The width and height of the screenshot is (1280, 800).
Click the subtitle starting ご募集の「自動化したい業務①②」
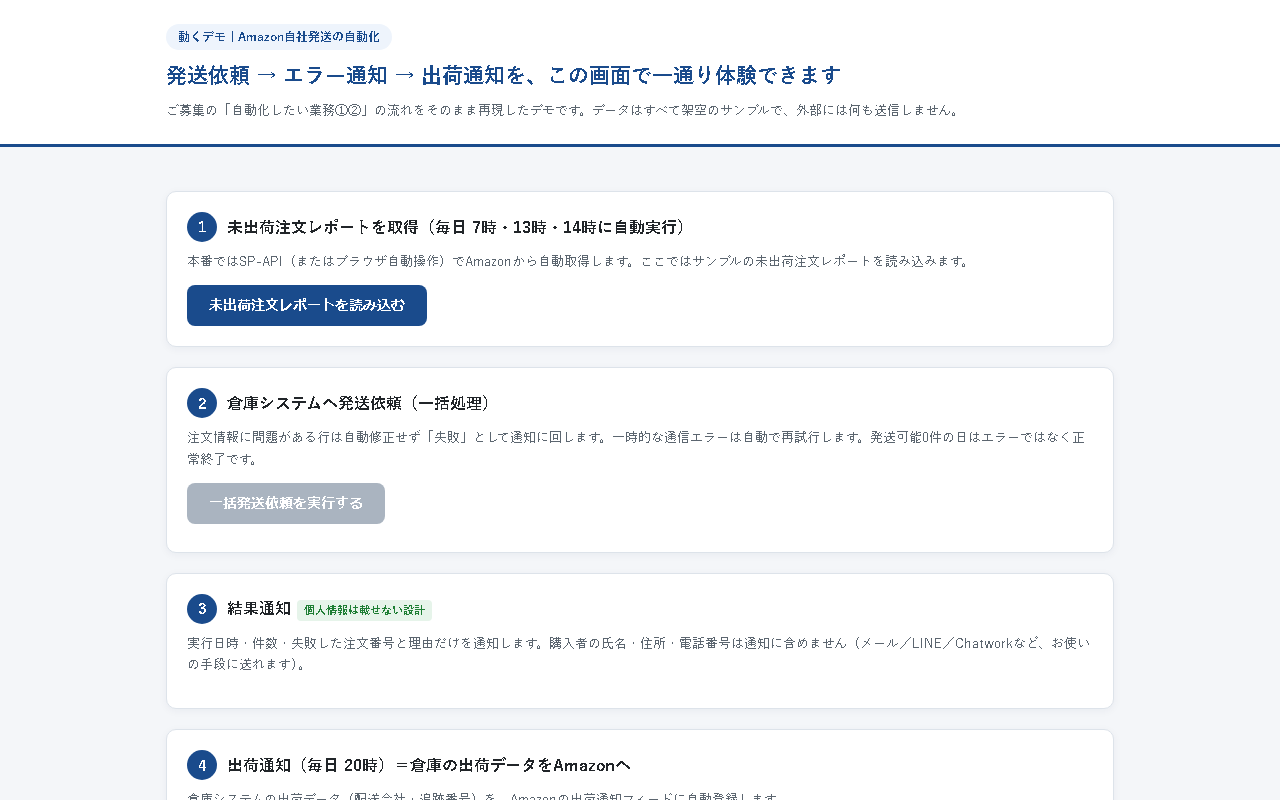tap(565, 110)
